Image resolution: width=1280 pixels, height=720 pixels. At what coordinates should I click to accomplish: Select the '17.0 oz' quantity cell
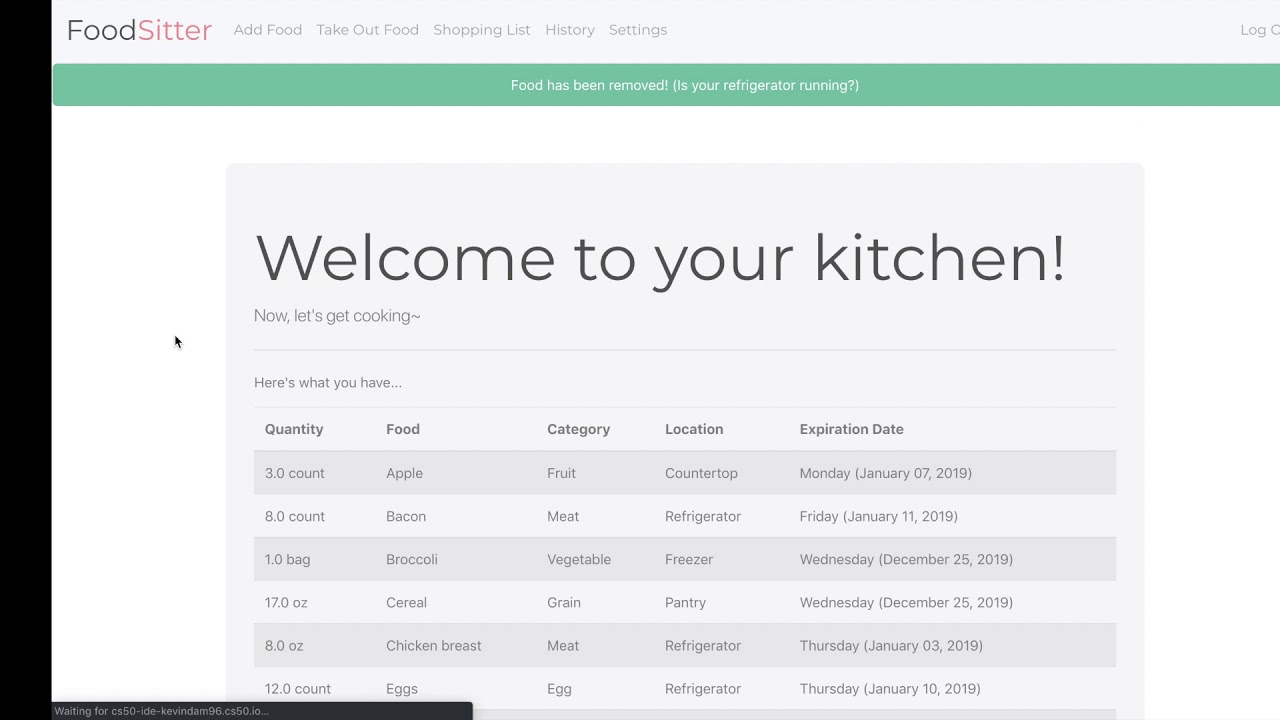point(286,602)
